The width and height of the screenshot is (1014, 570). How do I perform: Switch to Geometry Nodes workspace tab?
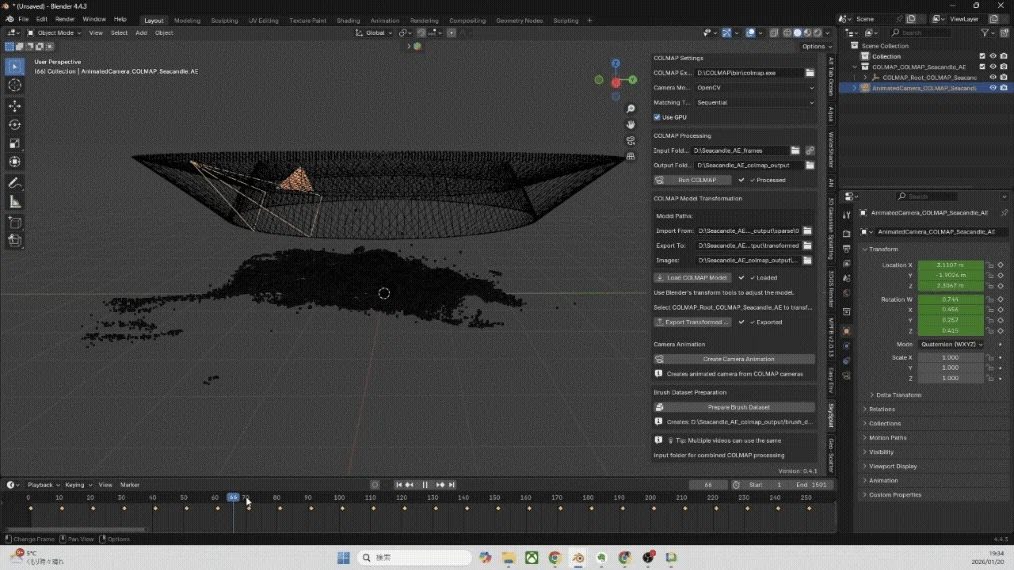click(x=519, y=21)
